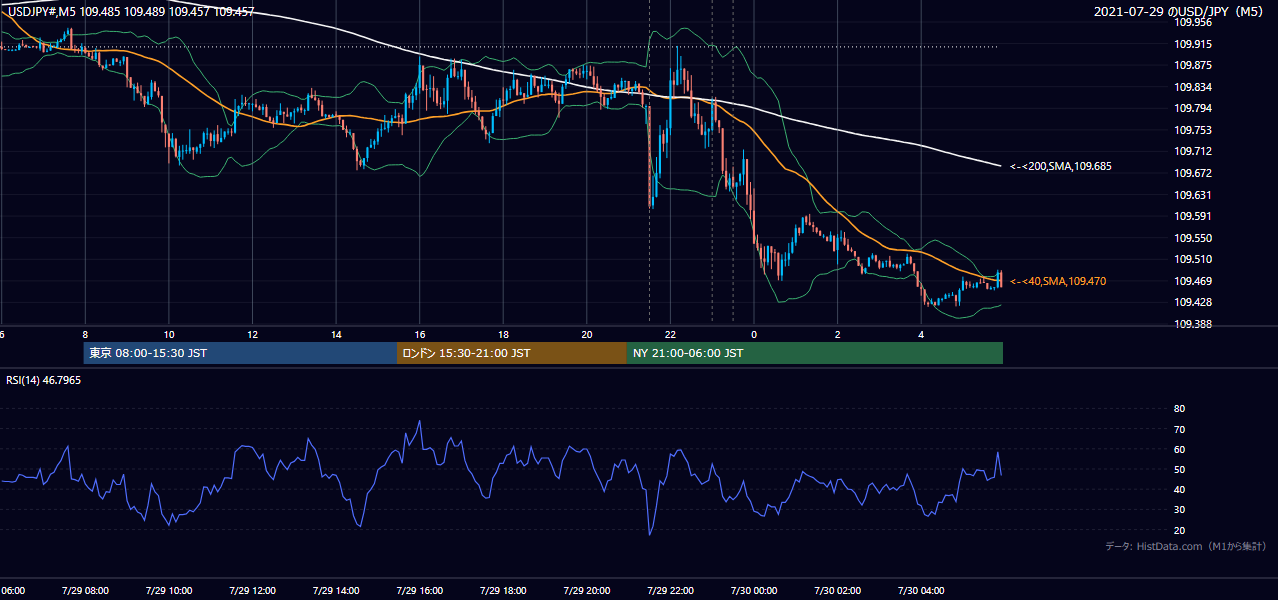Viewport: 1278px width, 600px height.
Task: Click RSI scale value 50
Action: [x=1179, y=469]
